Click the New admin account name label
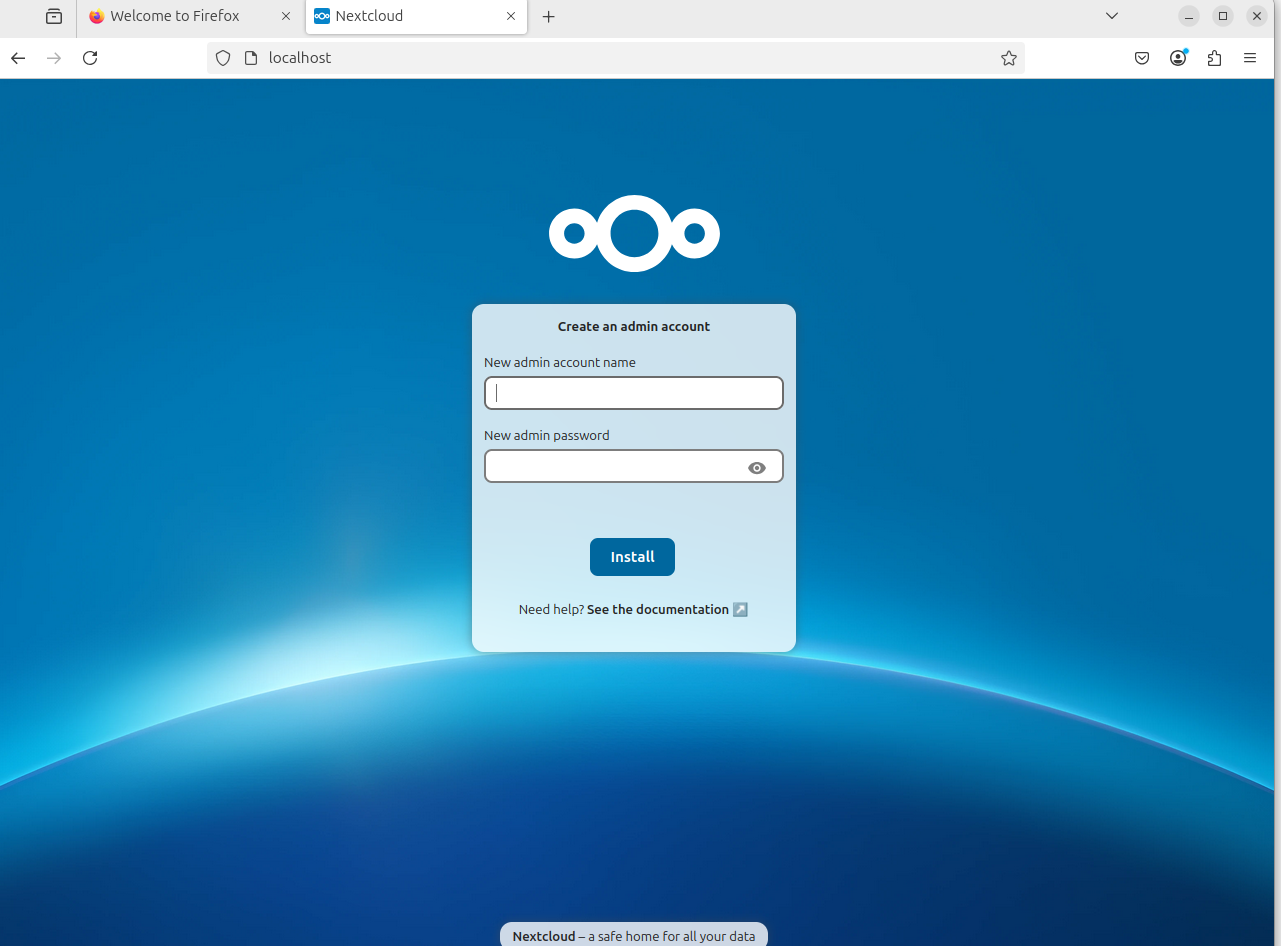Viewport: 1281px width, 946px height. [560, 362]
